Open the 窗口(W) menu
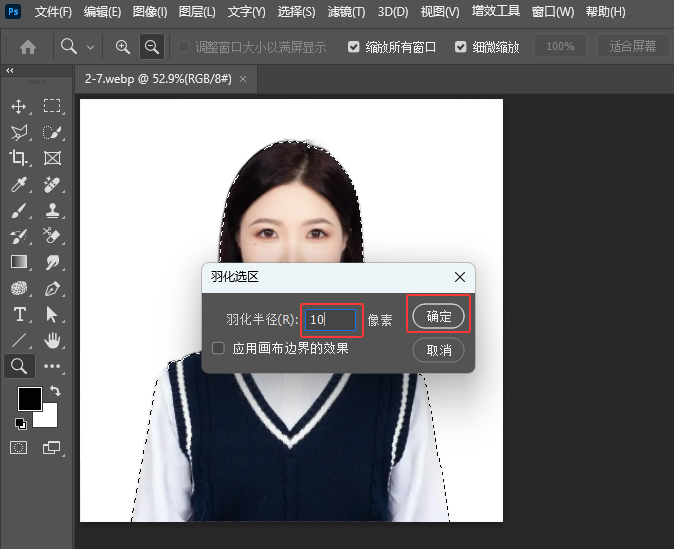The width and height of the screenshot is (674, 549). [x=553, y=12]
